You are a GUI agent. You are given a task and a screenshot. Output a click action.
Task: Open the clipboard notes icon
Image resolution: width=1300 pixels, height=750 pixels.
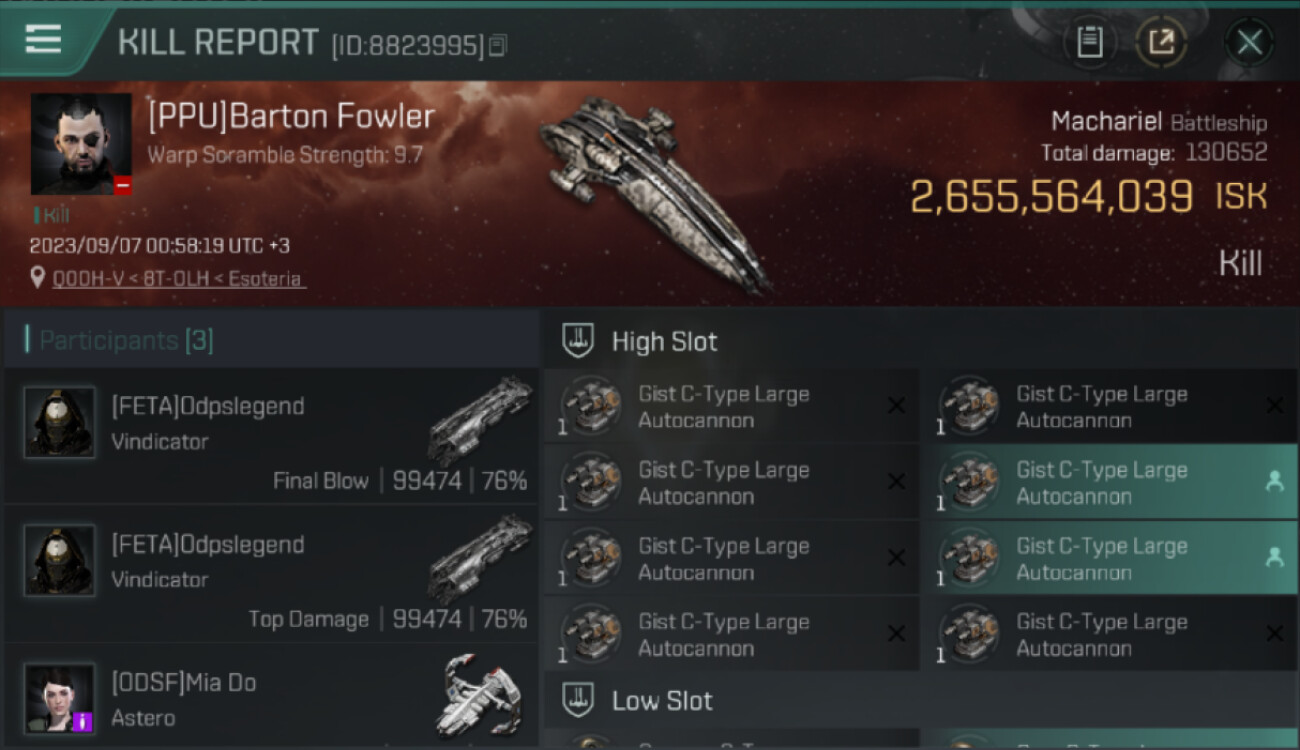[1089, 42]
